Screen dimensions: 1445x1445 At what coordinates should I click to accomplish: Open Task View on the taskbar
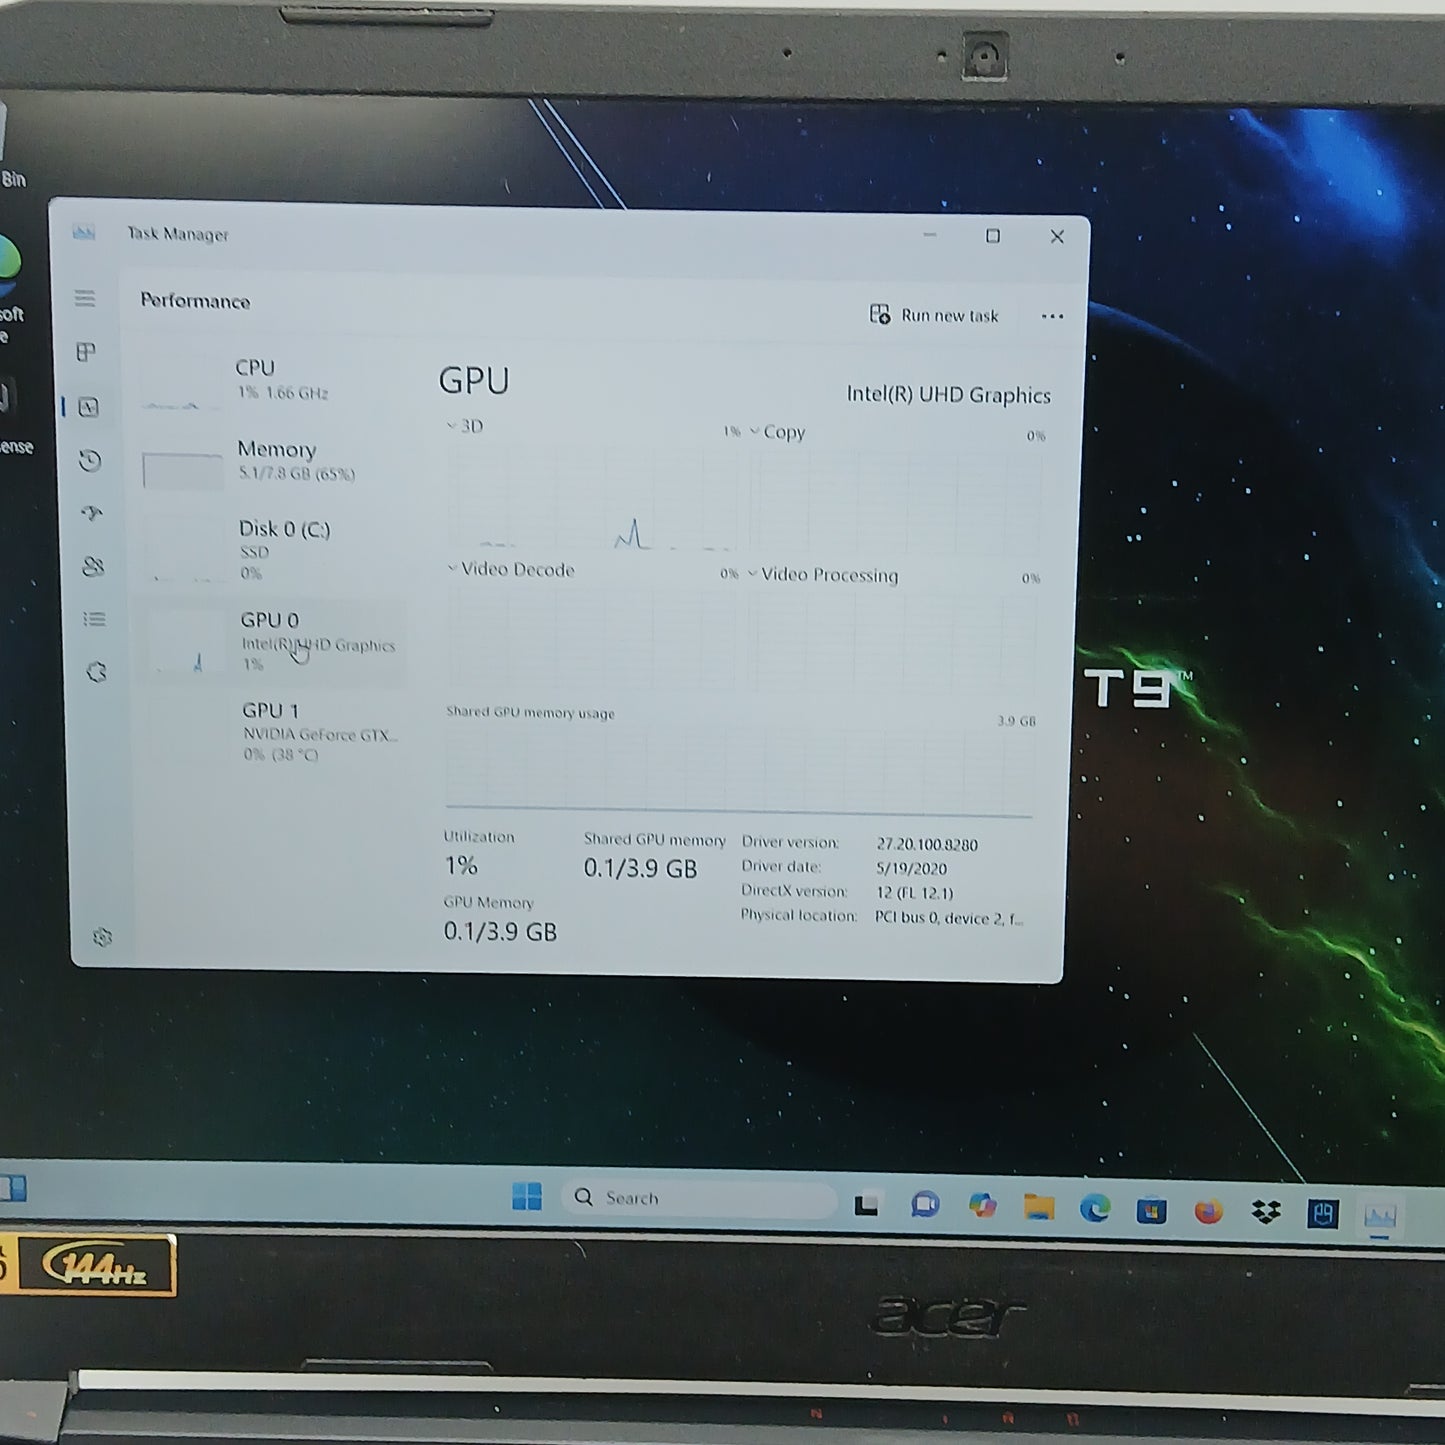[866, 1205]
